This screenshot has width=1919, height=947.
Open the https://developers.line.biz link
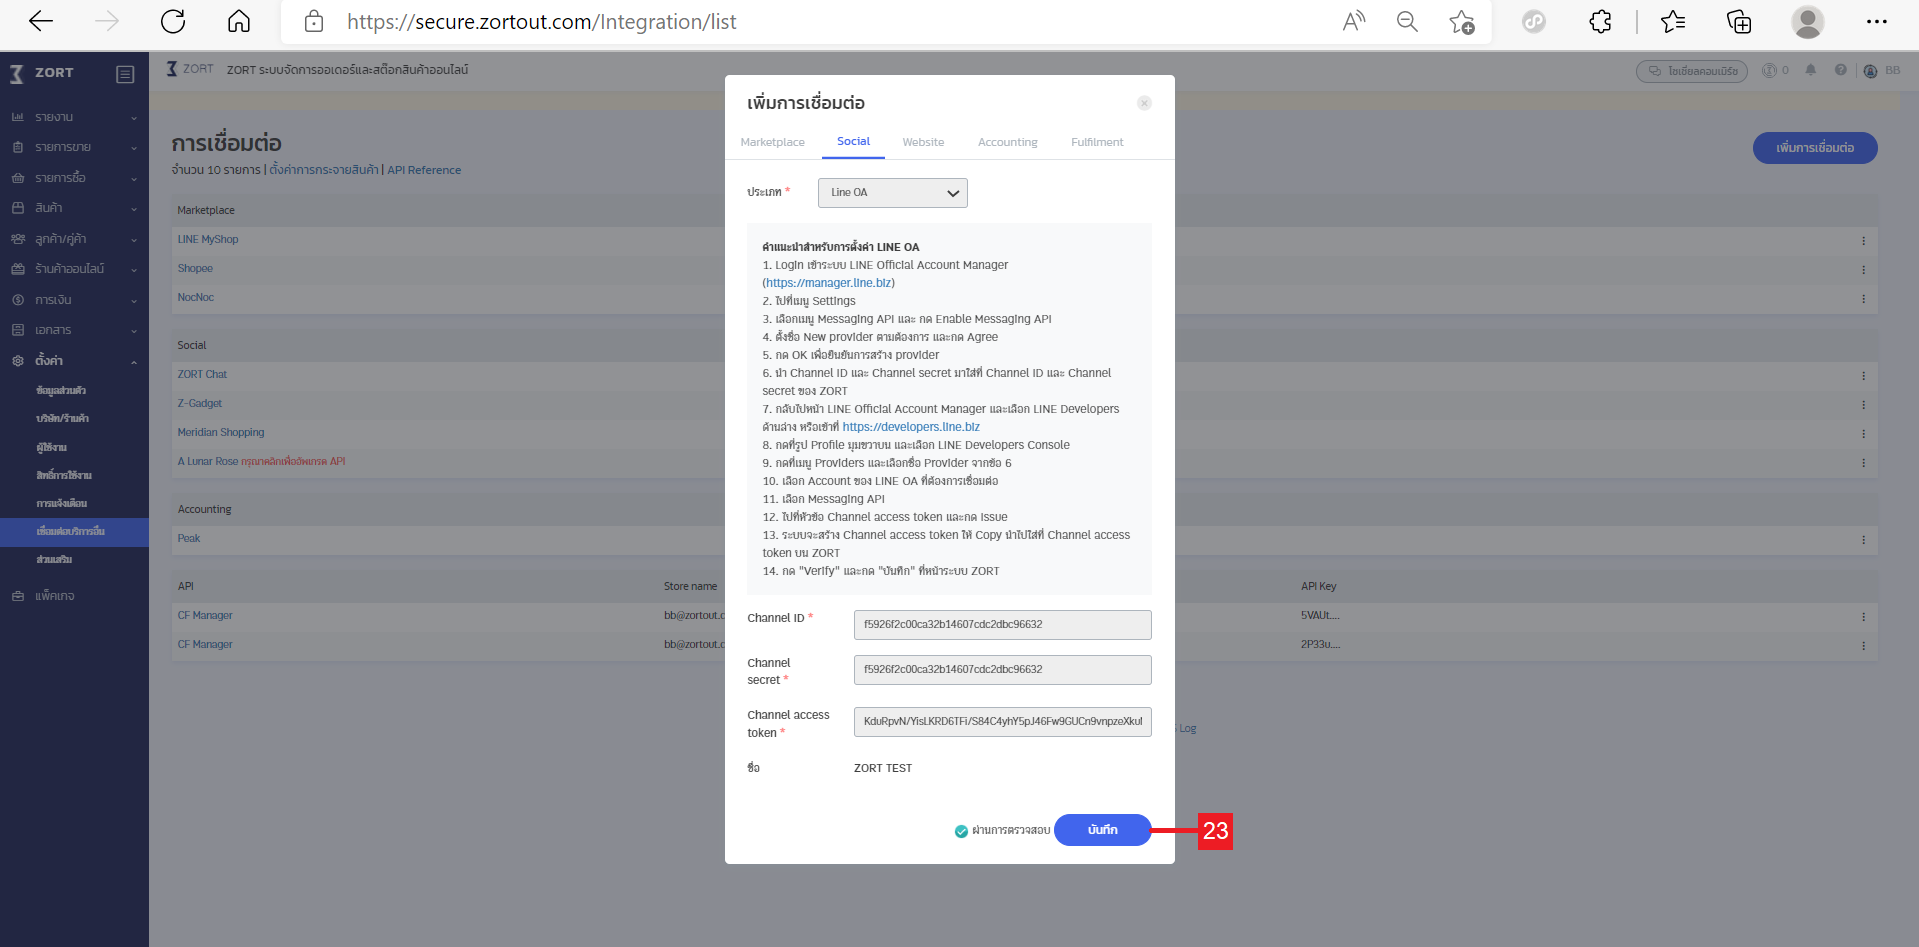tap(911, 427)
